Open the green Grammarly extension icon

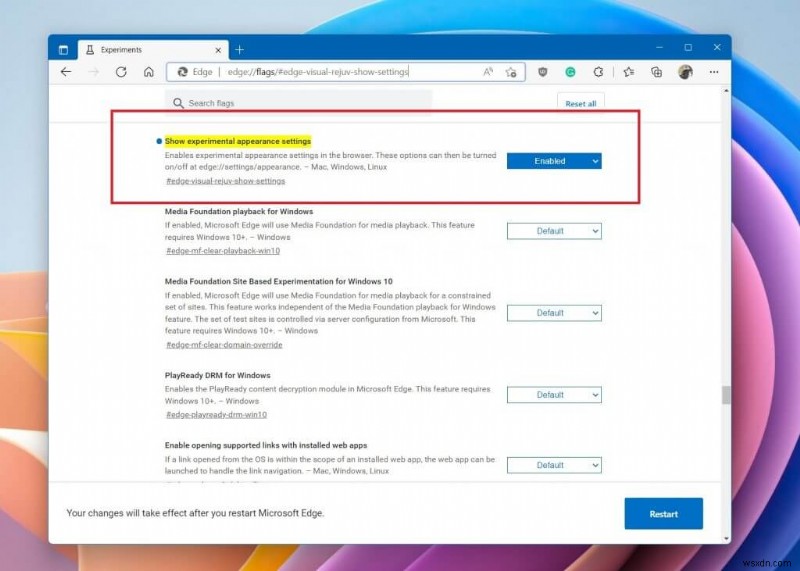click(x=570, y=72)
